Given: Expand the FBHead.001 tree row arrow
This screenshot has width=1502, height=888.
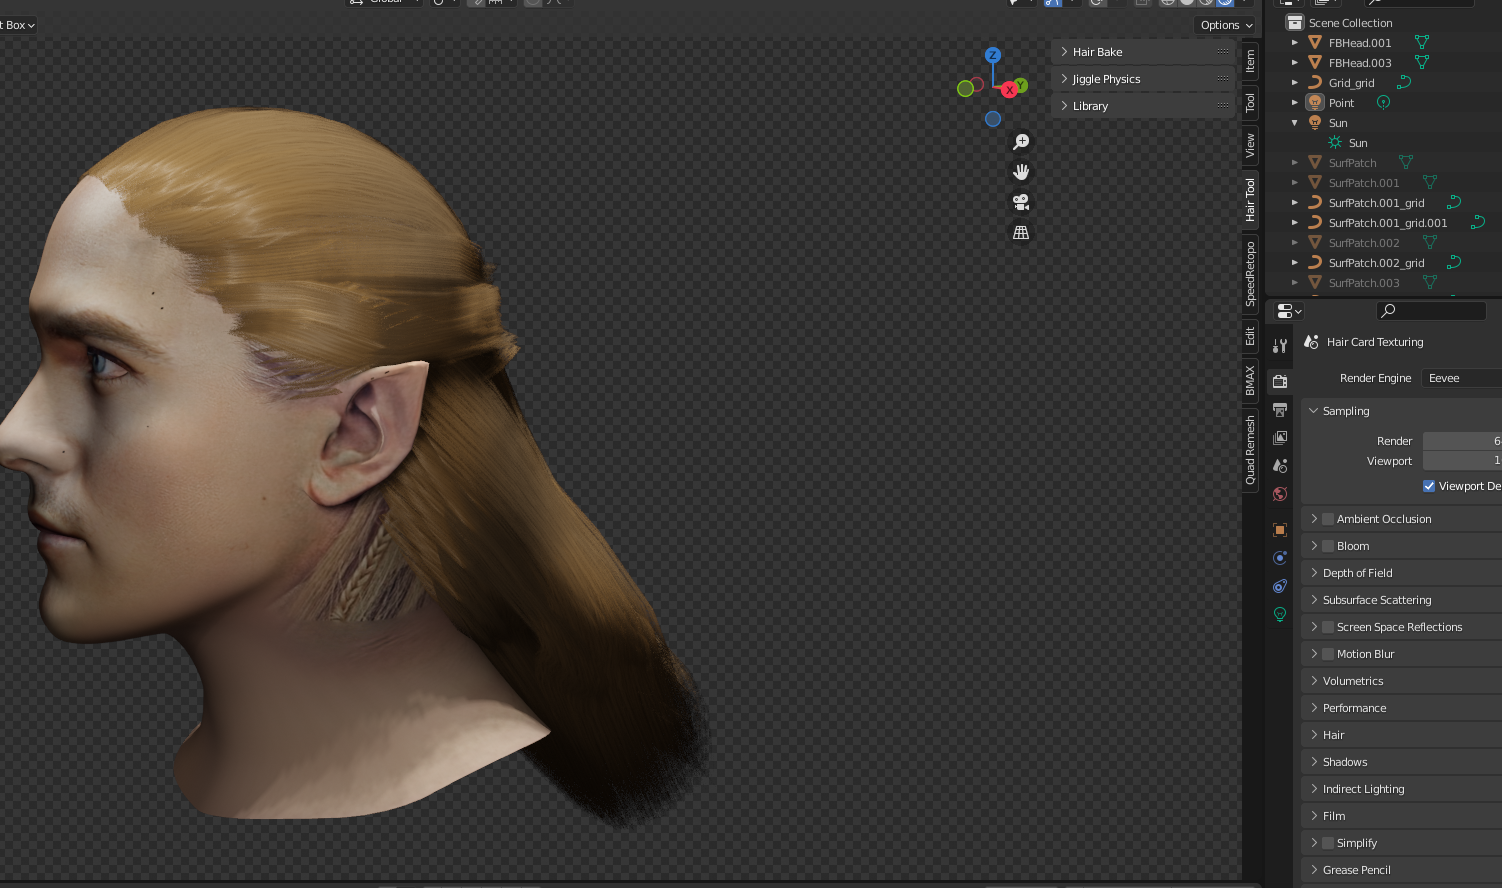Looking at the screenshot, I should pos(1295,43).
